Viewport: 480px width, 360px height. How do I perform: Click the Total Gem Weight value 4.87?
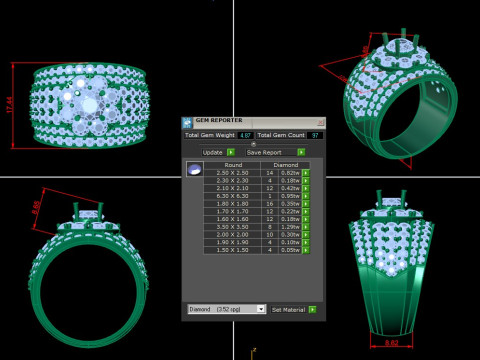tap(245, 135)
